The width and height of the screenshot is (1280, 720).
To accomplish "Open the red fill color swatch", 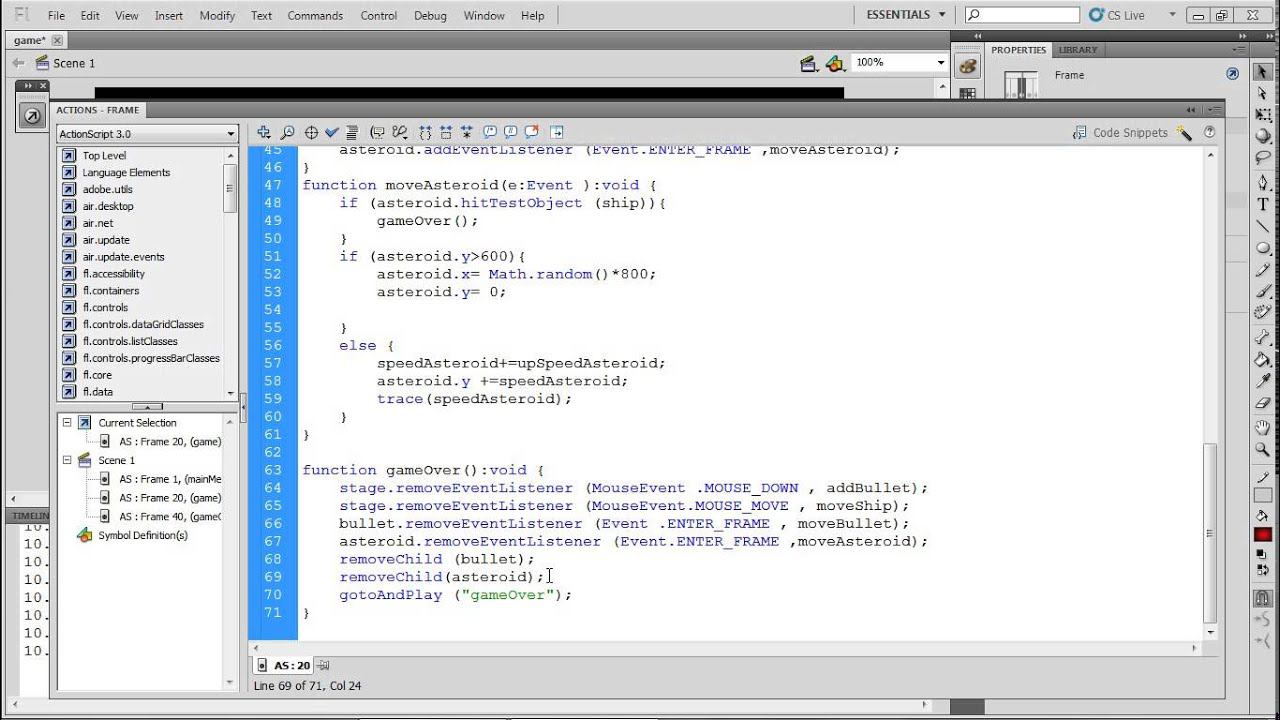I will click(1263, 535).
